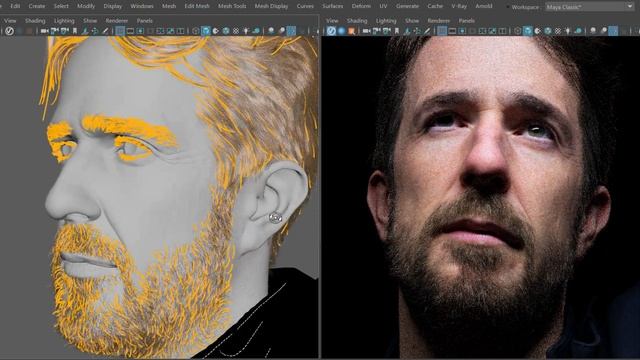Open the V-Ray menu

(x=459, y=6)
